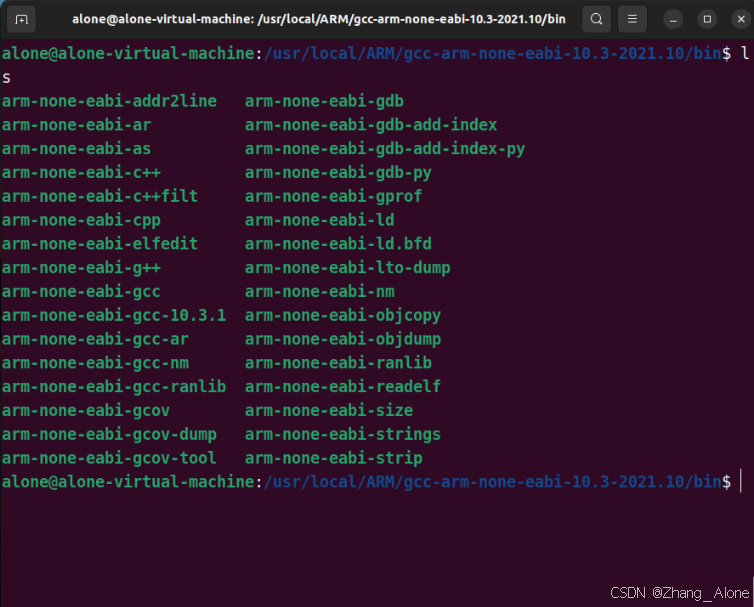Click the arm-none-eabi-as entry
This screenshot has height=607, width=754.
click(76, 149)
